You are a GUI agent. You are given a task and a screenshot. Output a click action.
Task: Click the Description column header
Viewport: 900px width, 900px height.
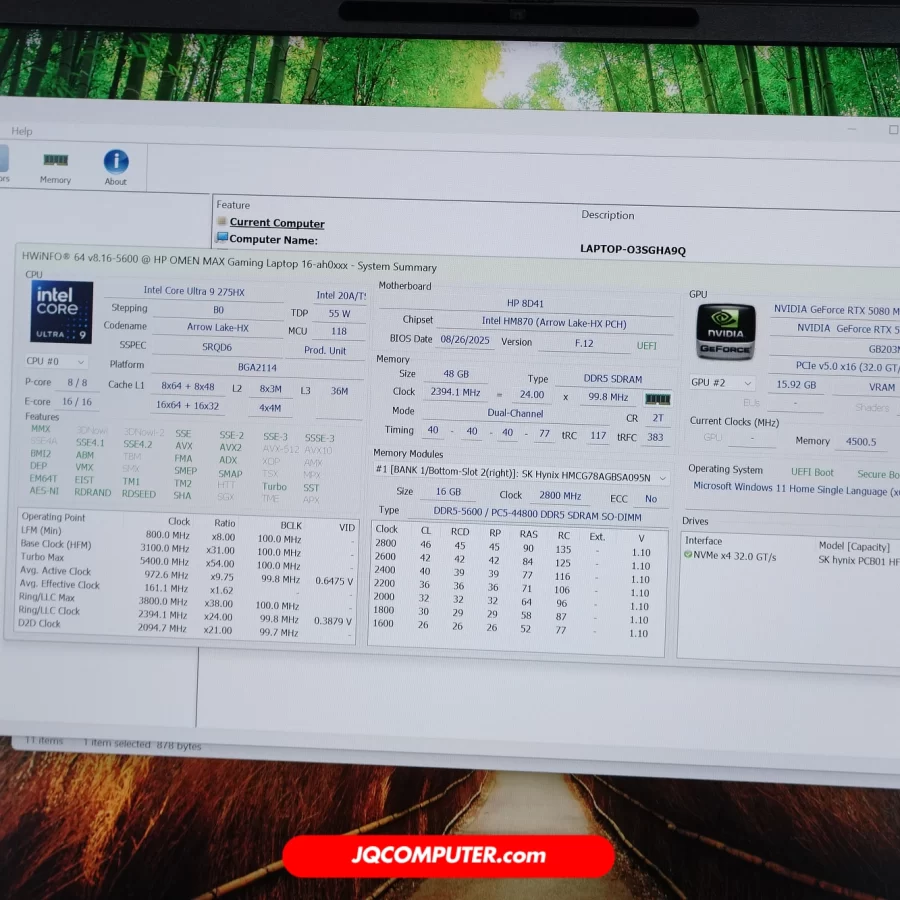[x=607, y=215]
